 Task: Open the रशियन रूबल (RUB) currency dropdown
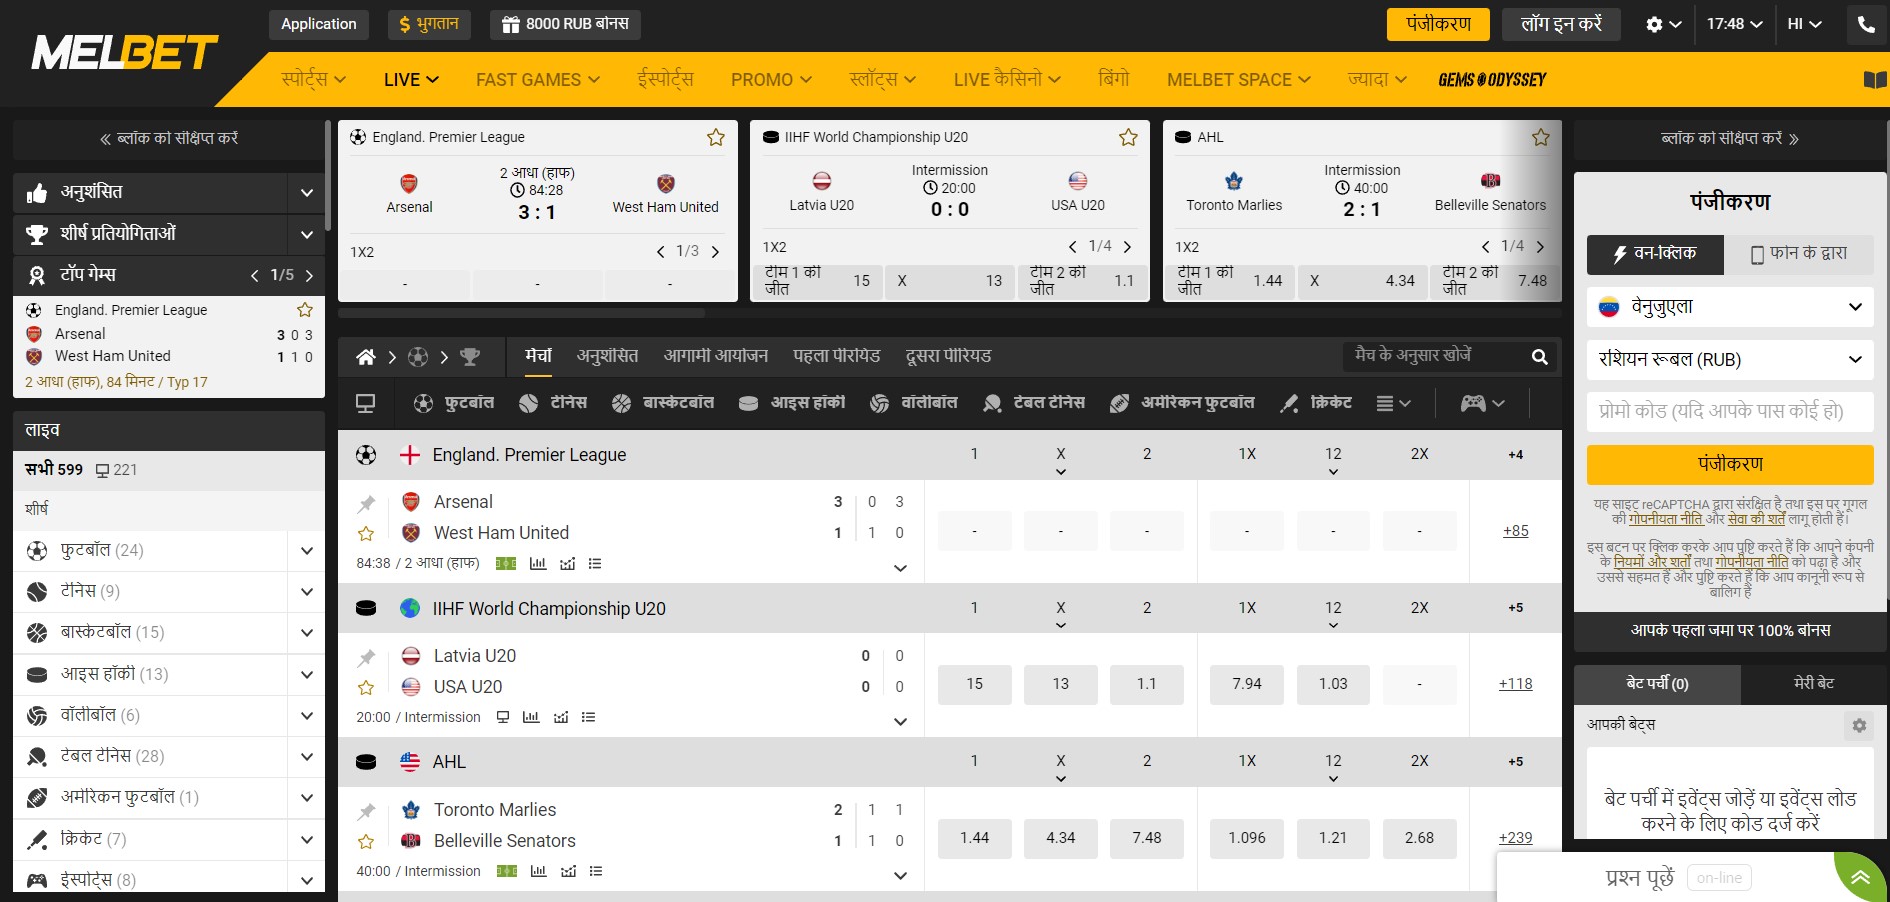(1730, 360)
